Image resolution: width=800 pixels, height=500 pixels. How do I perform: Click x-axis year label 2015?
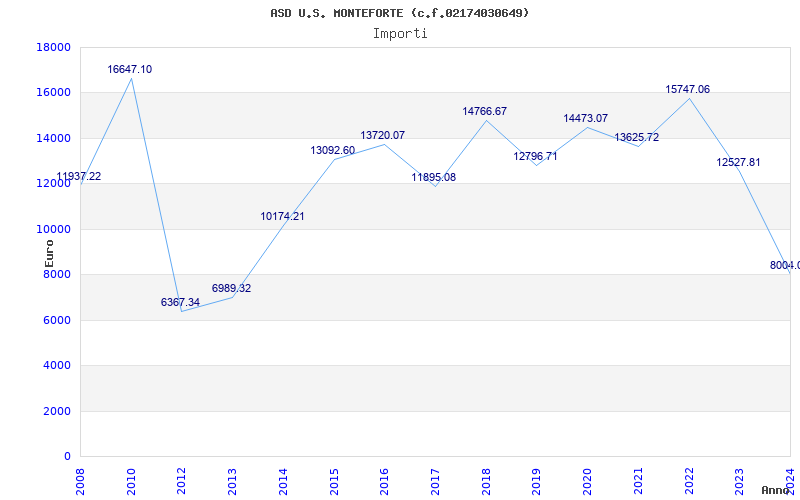pos(334,482)
